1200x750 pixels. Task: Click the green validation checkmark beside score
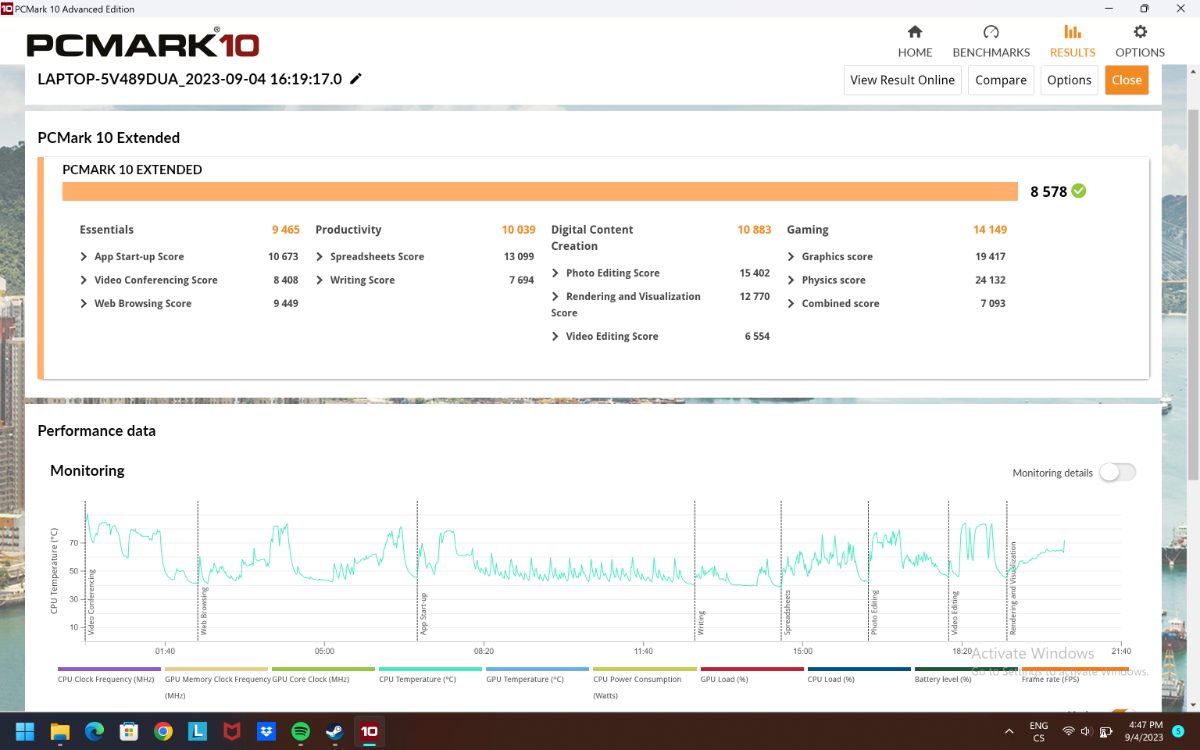[1079, 191]
